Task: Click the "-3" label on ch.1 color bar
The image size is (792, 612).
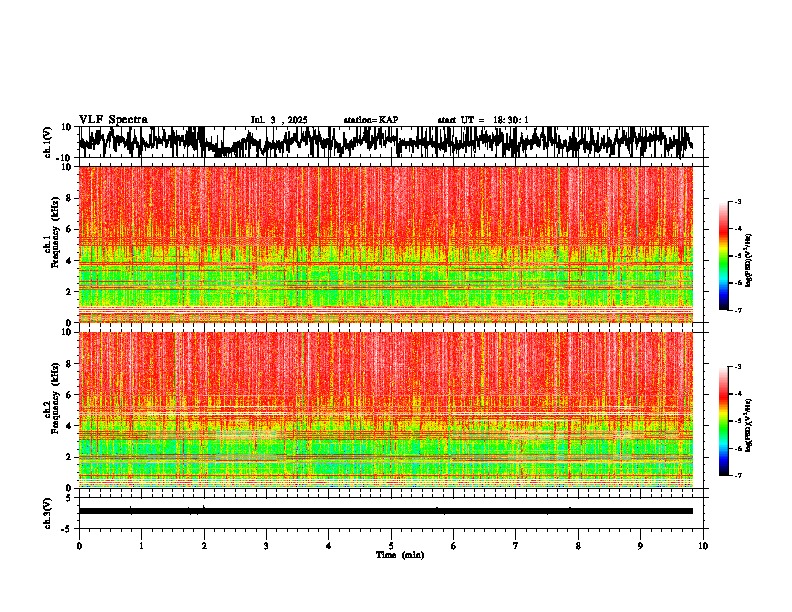Action: 738,202
